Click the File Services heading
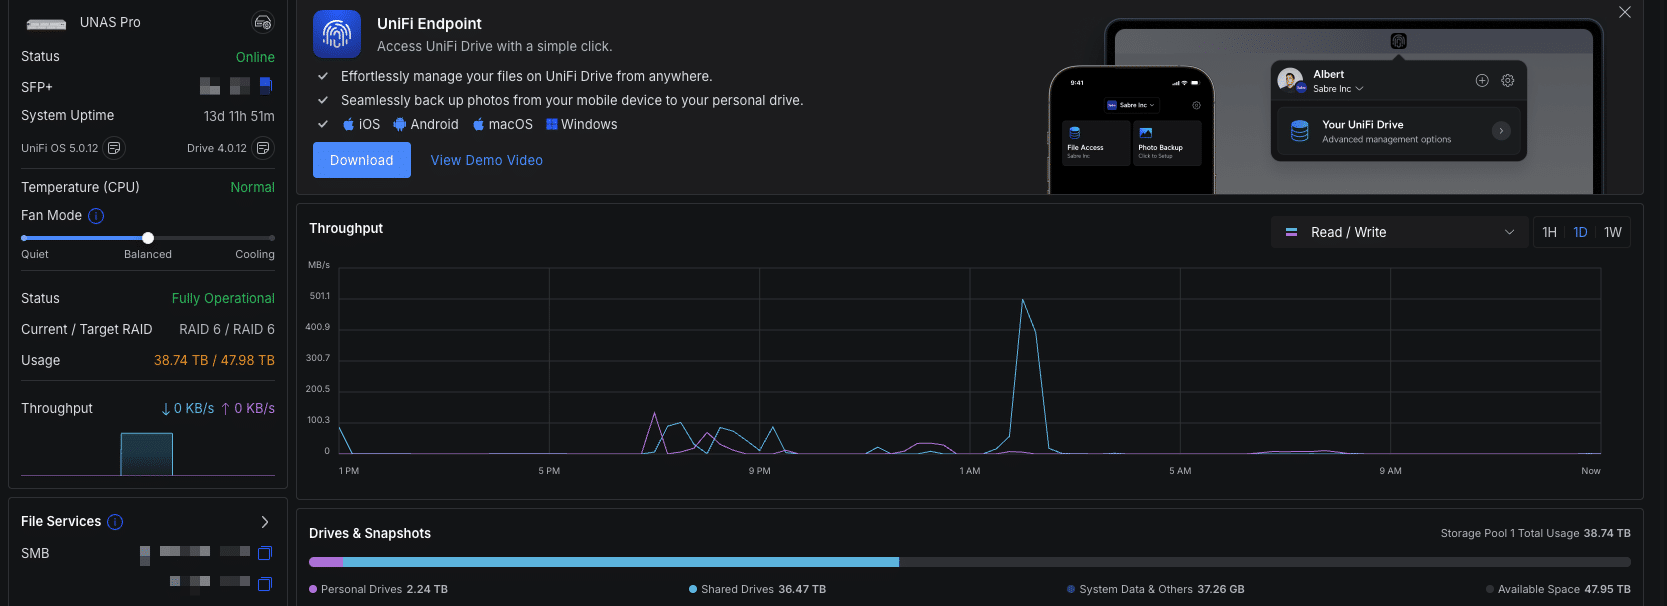 point(61,521)
